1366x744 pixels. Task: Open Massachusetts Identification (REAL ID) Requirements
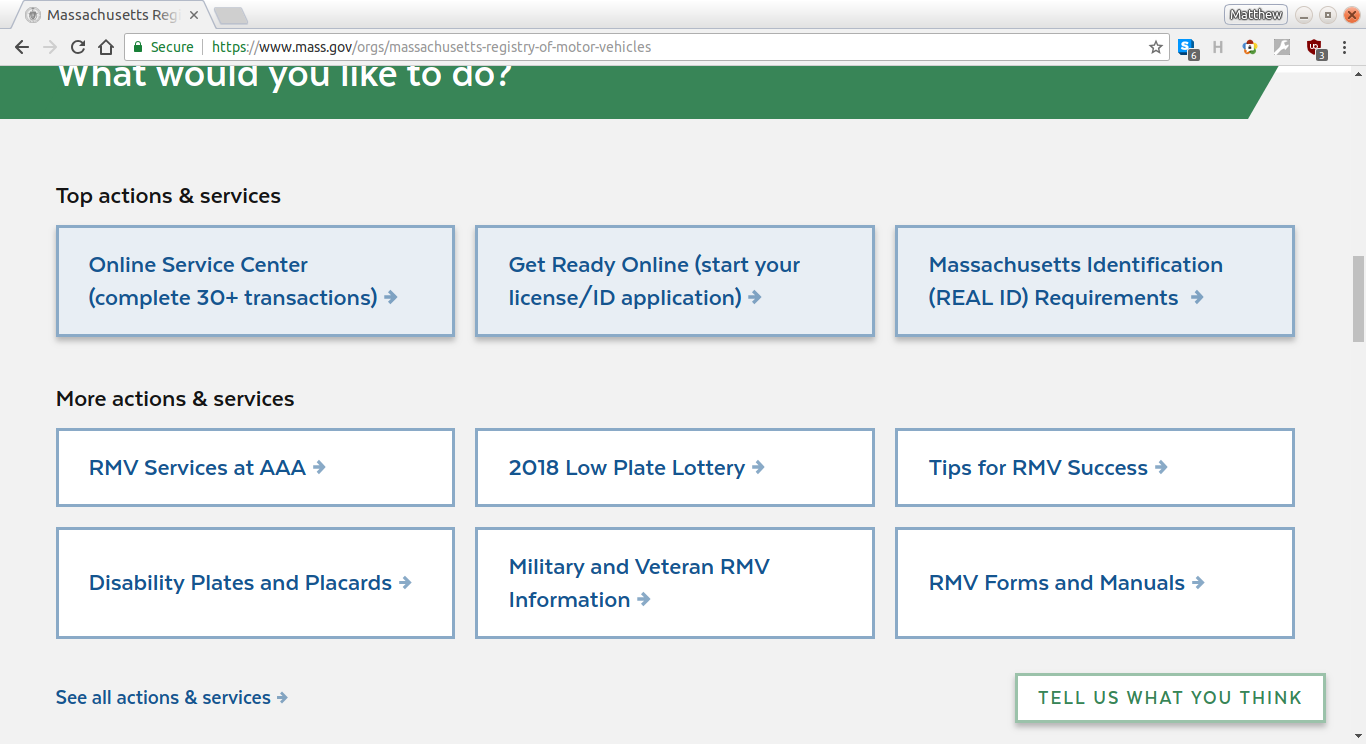1095,281
